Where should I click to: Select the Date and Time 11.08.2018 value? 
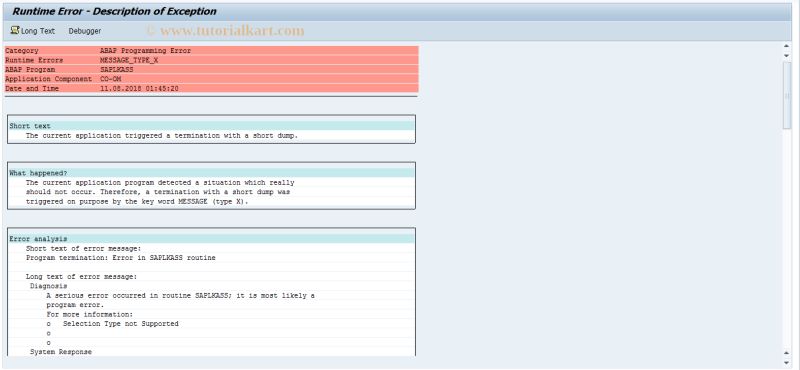[x=139, y=88]
